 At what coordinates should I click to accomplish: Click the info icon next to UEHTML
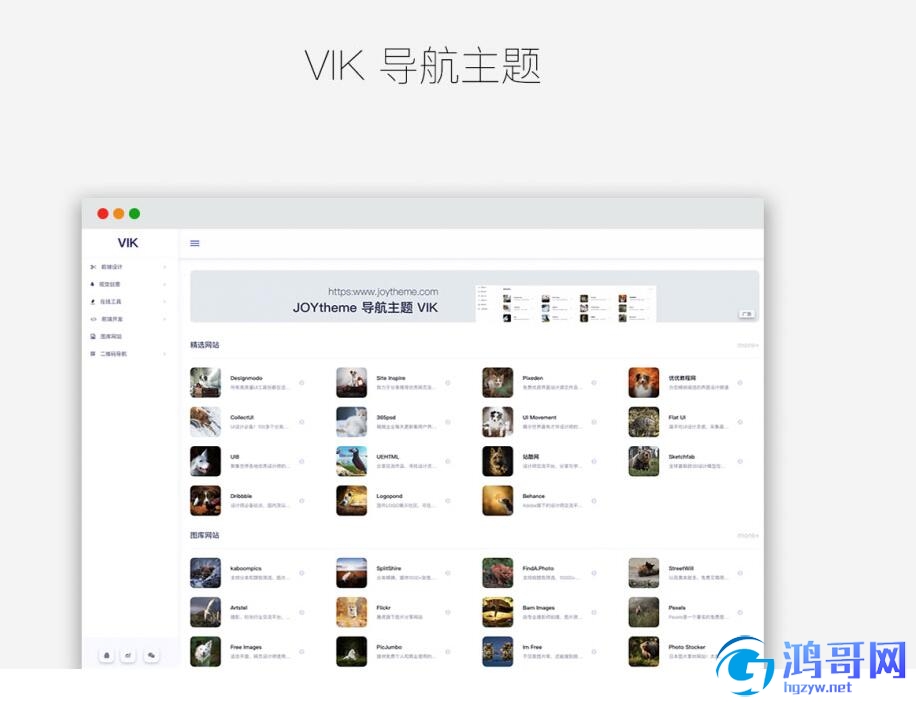(448, 462)
